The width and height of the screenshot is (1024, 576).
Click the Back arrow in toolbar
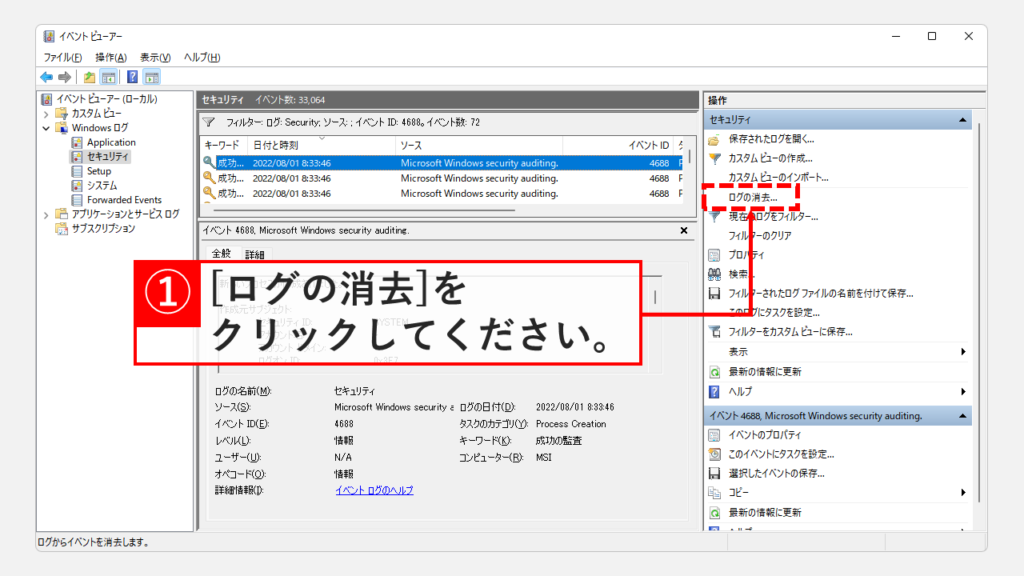pyautogui.click(x=46, y=77)
